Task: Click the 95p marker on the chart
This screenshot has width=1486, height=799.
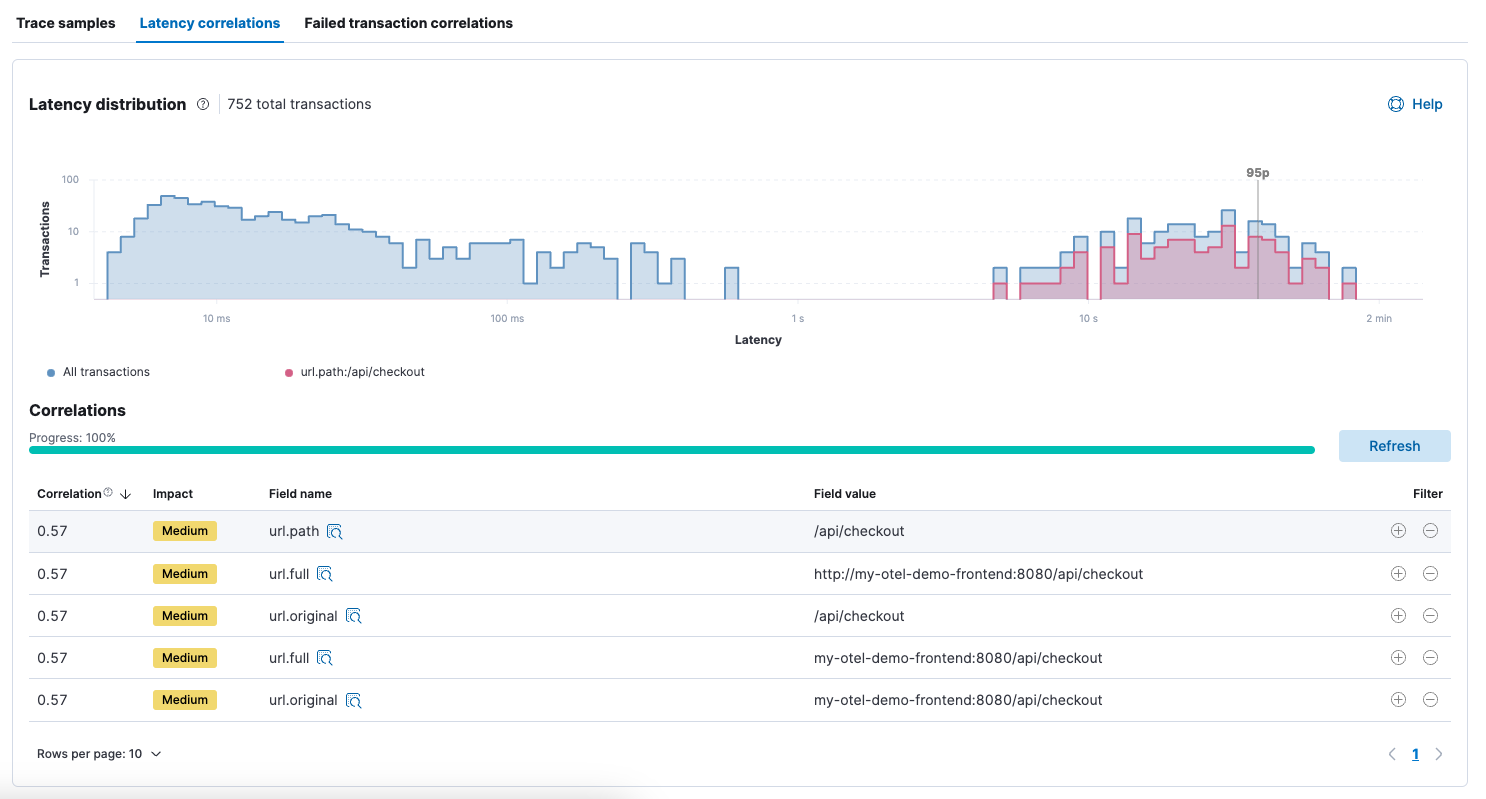Action: (1257, 171)
